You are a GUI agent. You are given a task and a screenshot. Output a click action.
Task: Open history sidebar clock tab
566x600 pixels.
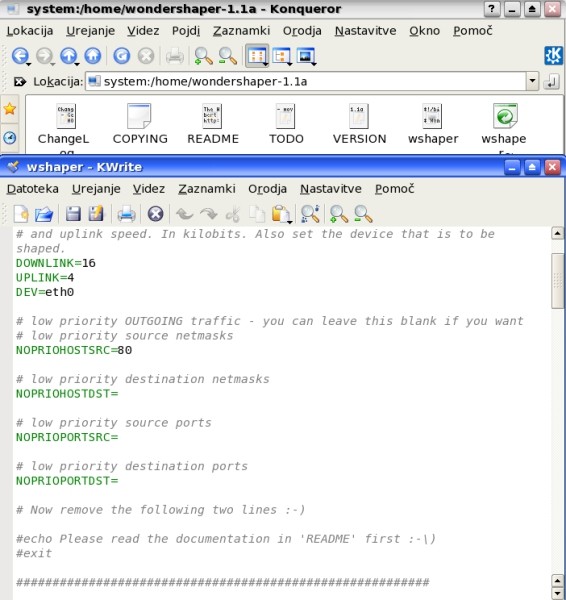(x=10, y=138)
